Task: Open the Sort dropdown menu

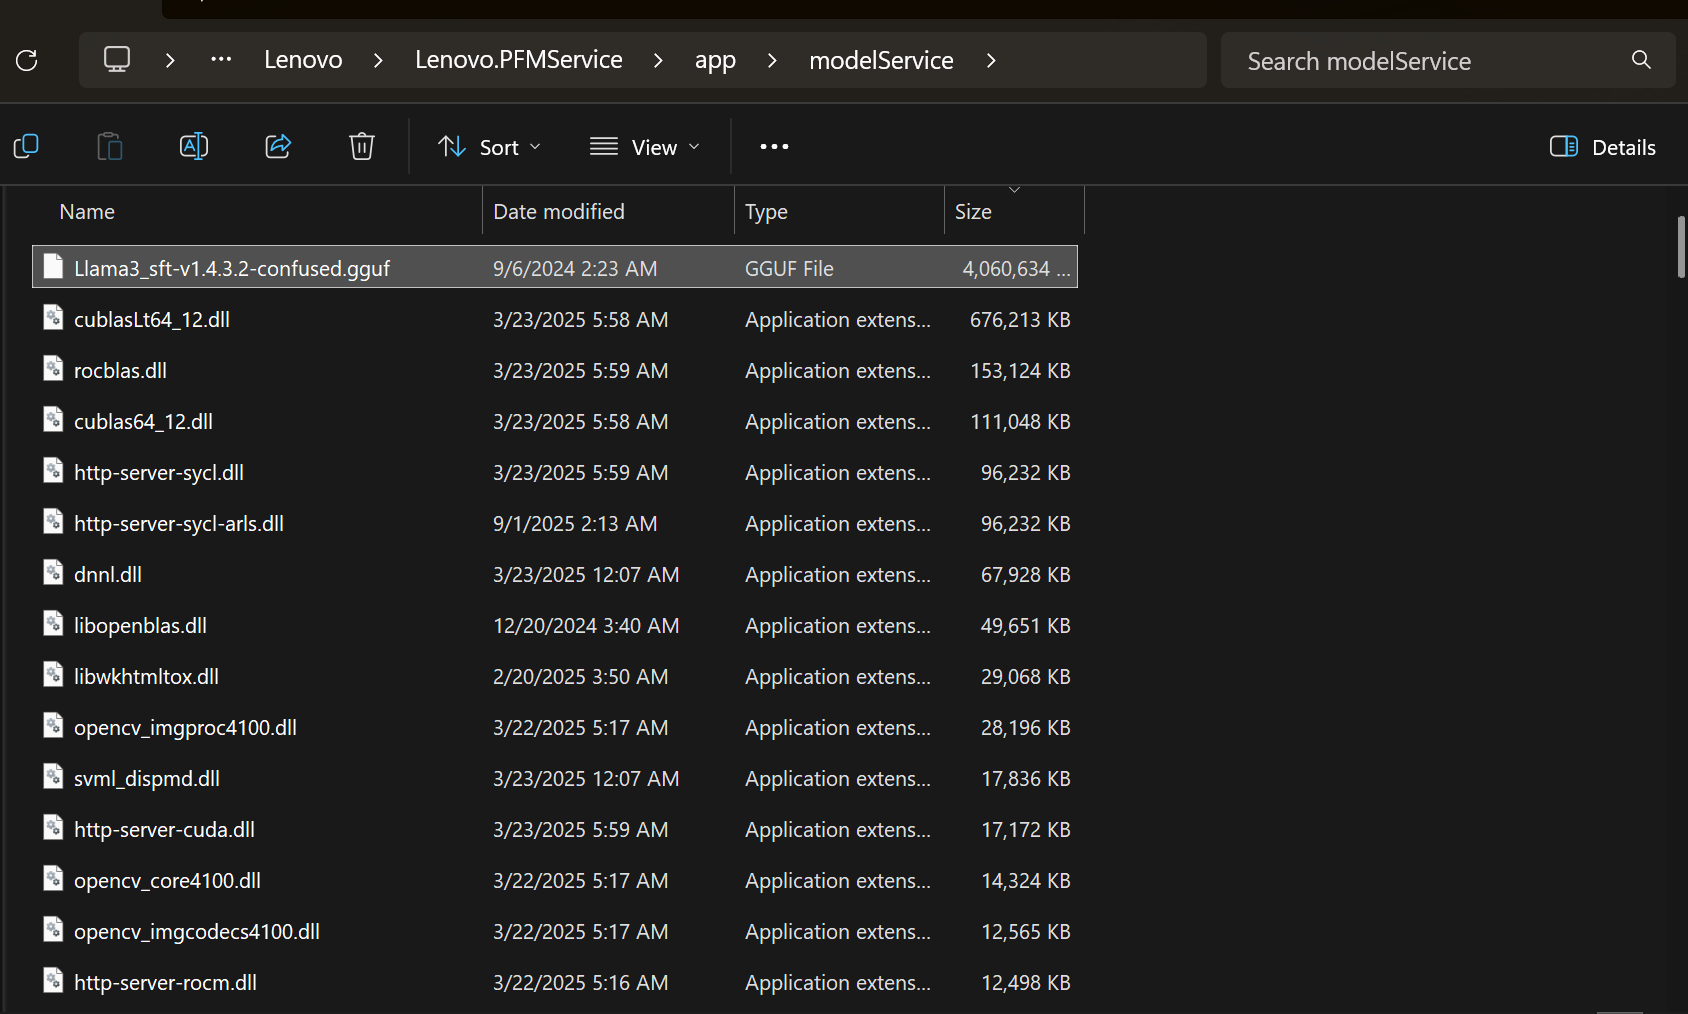Action: point(490,147)
